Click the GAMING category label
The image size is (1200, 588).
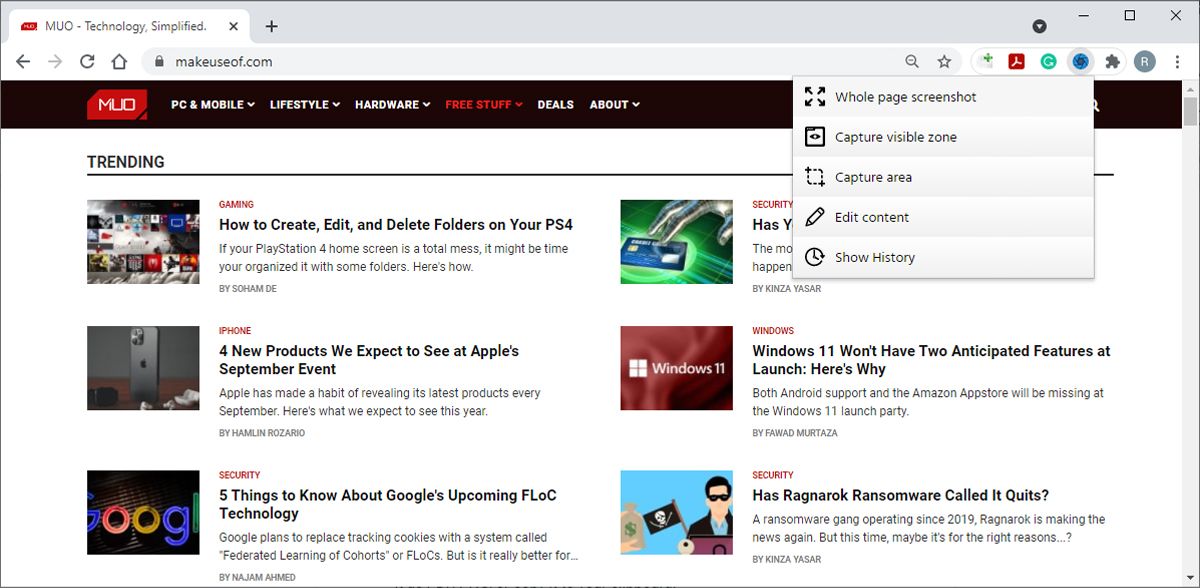(x=236, y=204)
